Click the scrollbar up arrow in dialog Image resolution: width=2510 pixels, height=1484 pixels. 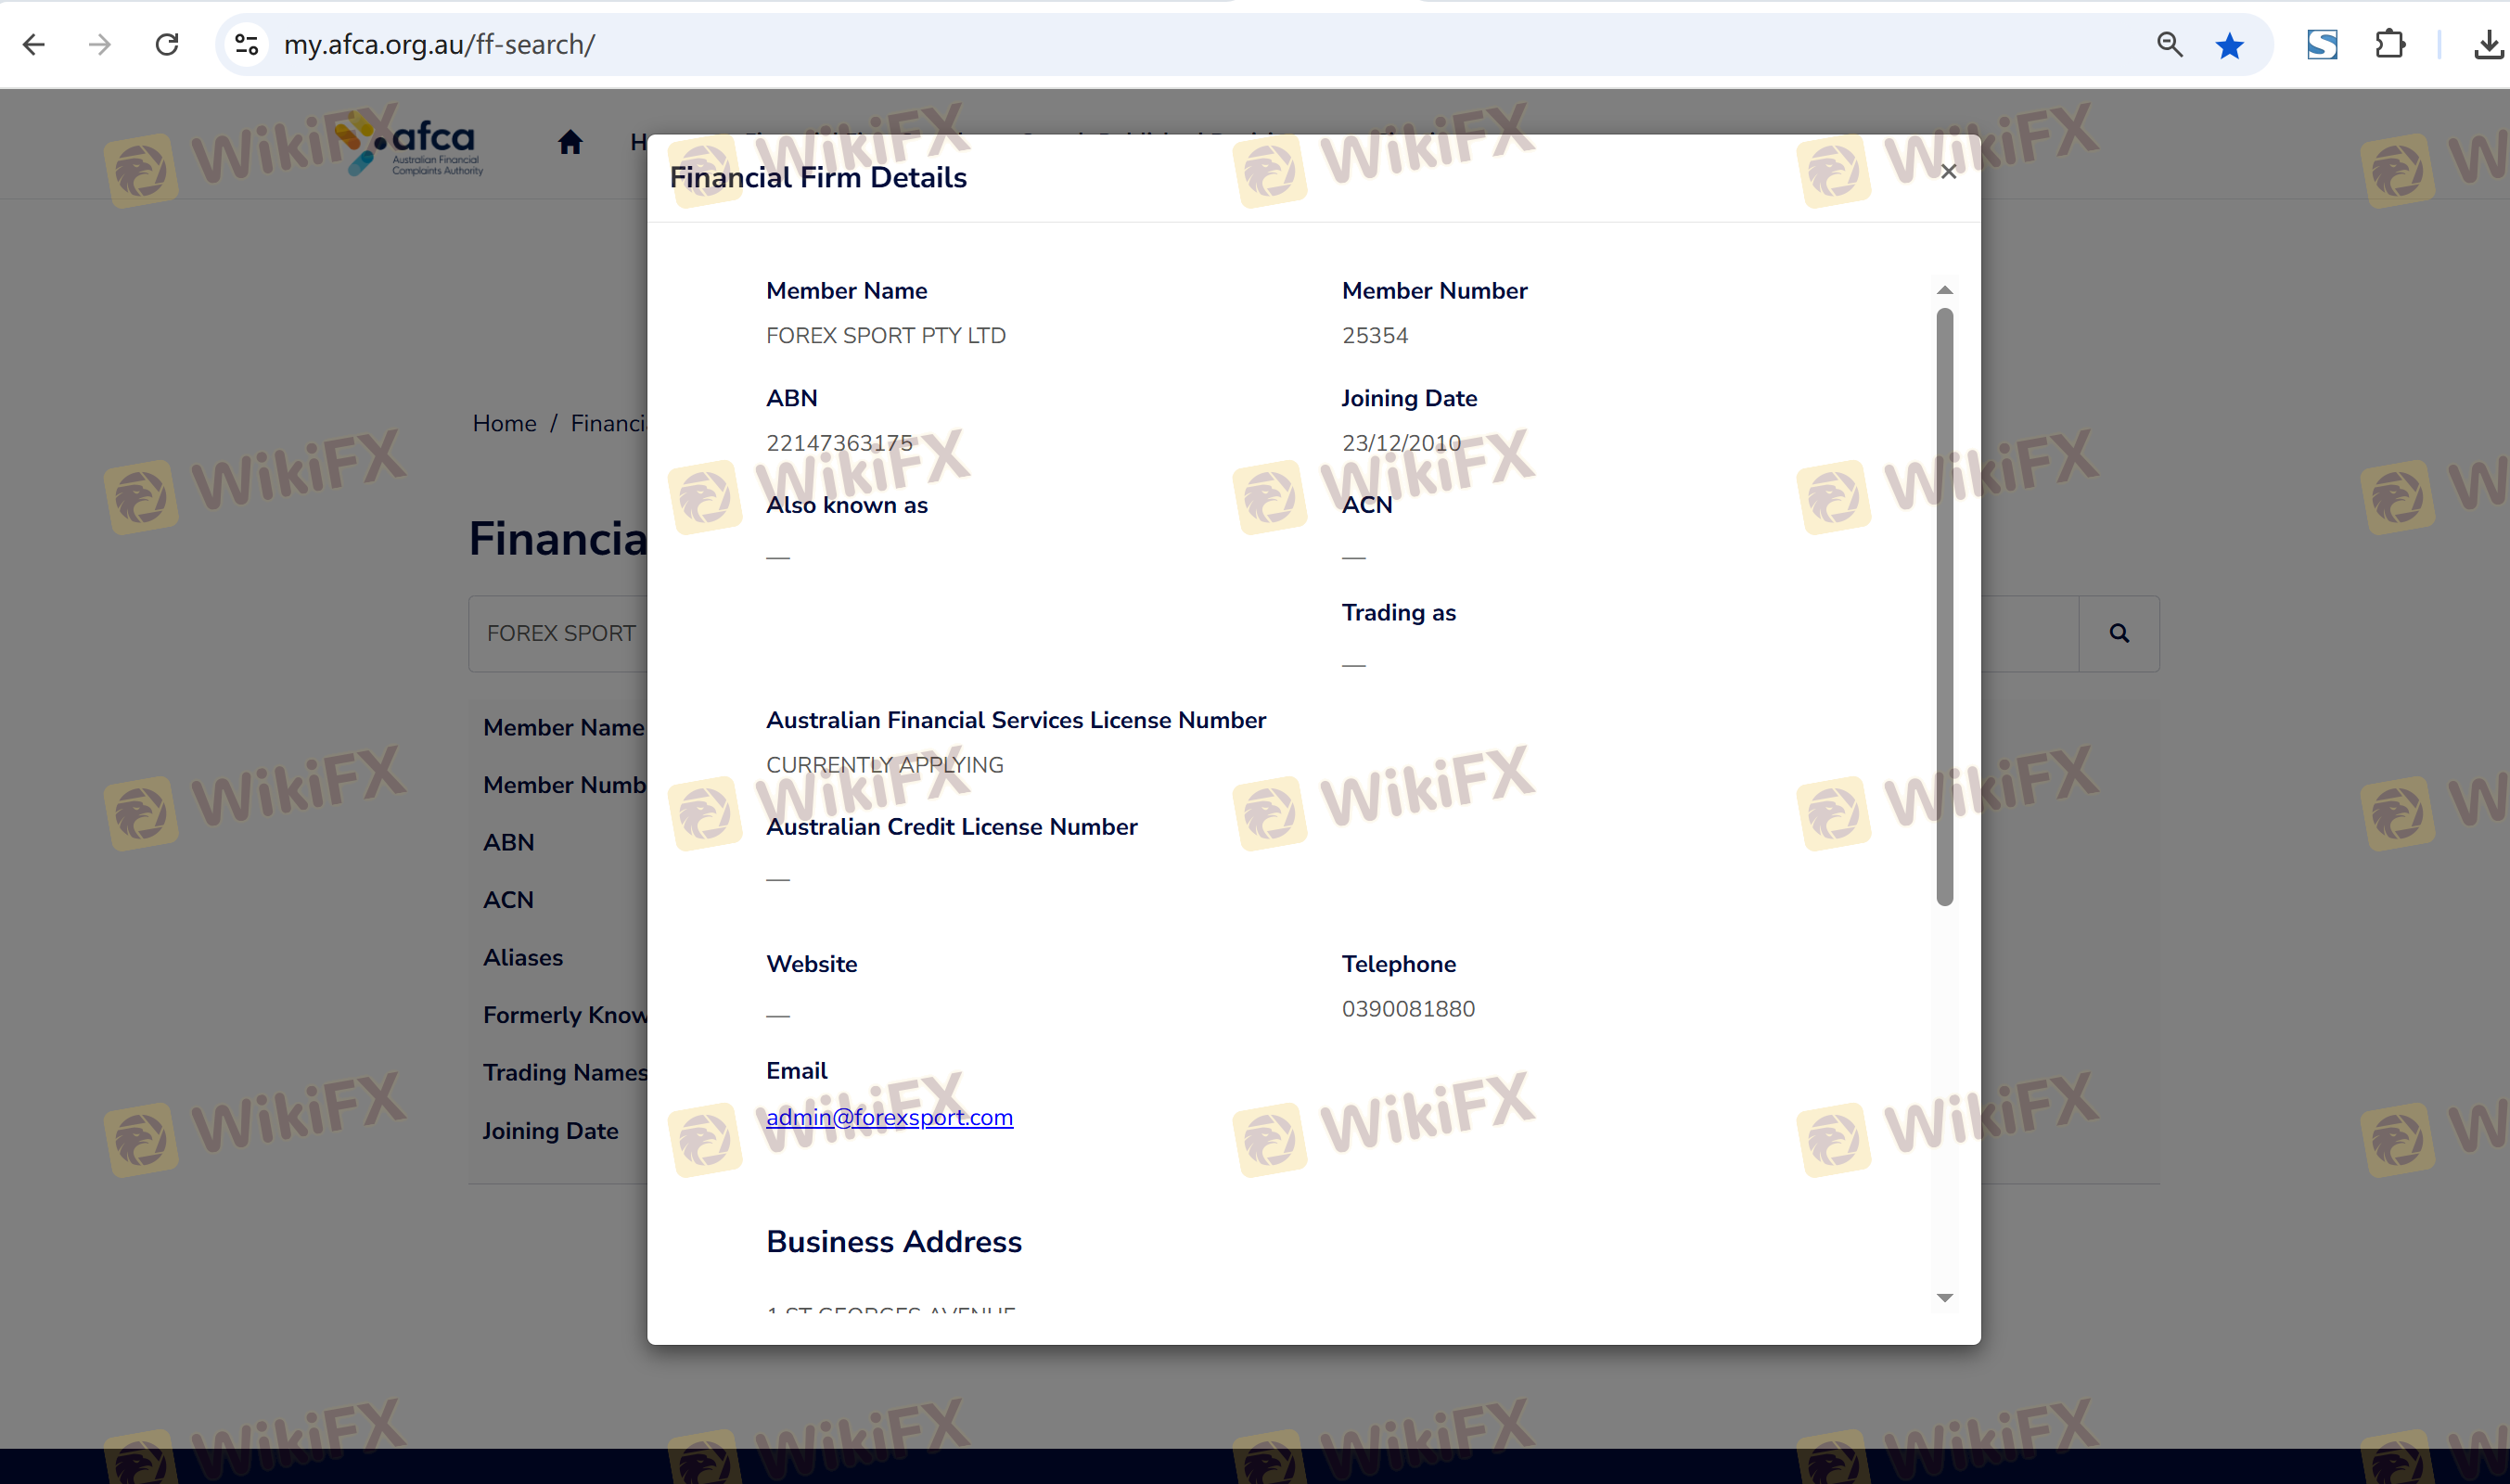click(x=1944, y=290)
